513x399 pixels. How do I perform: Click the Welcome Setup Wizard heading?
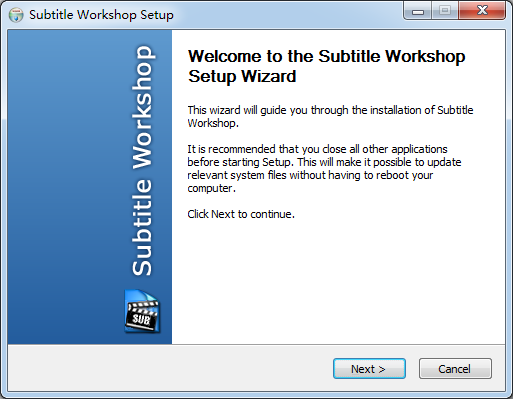click(x=326, y=66)
